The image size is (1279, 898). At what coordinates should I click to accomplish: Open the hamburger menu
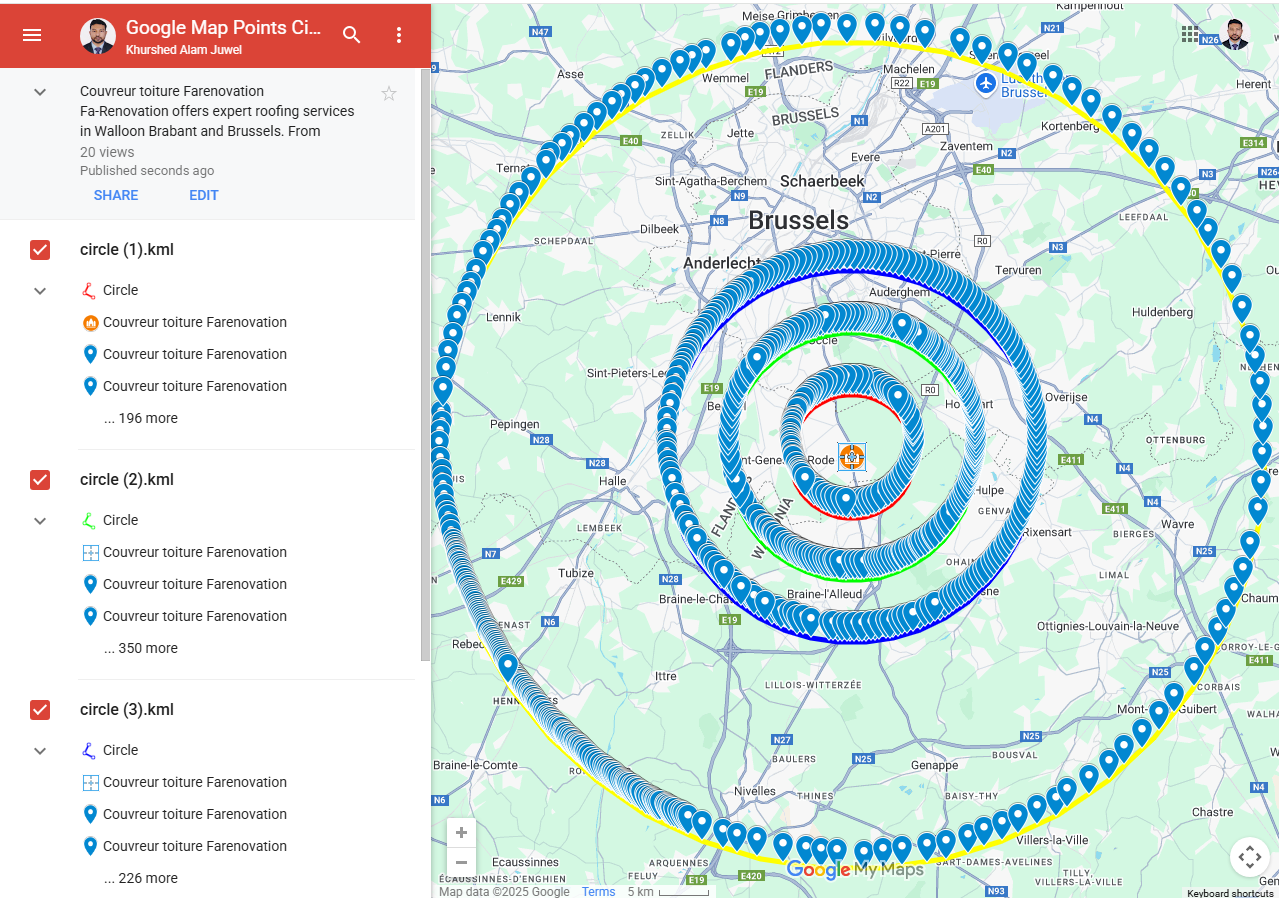[33, 34]
